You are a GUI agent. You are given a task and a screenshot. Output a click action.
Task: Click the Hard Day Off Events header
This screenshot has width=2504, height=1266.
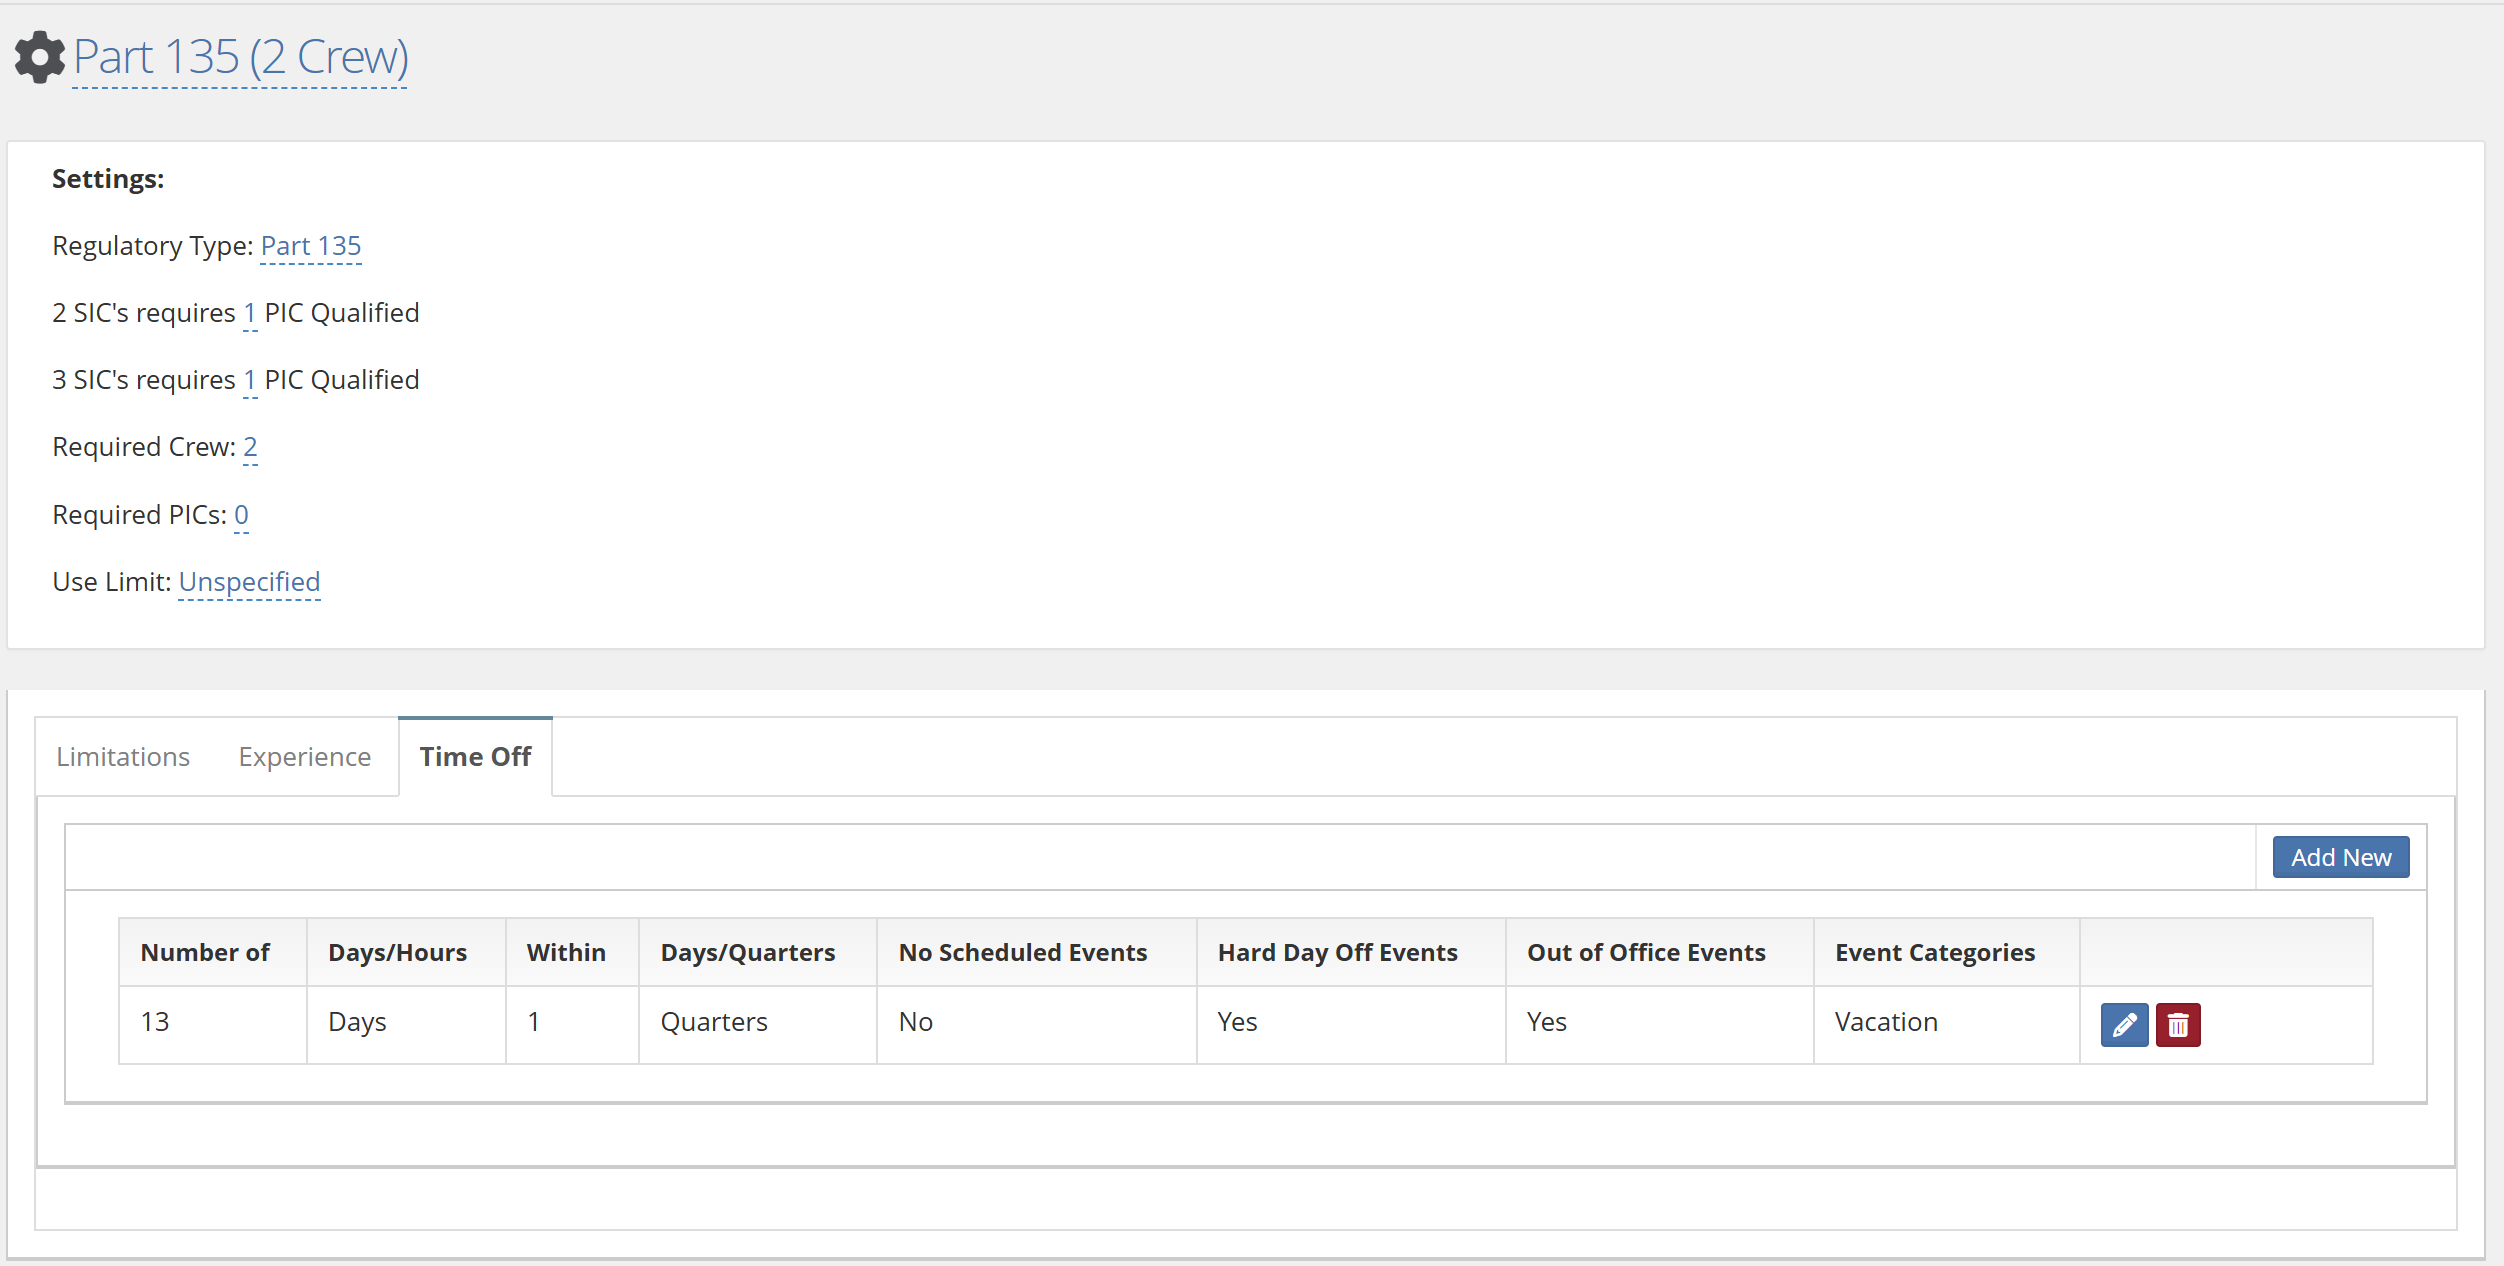click(x=1337, y=953)
